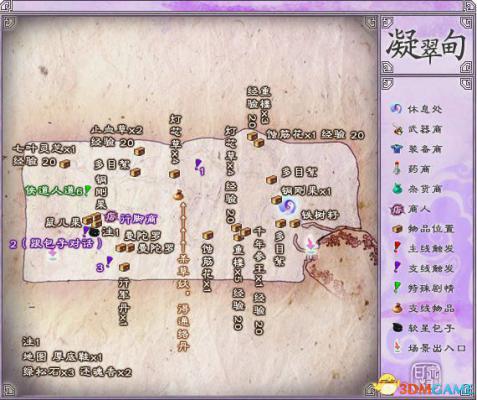Click the 药商 legend icon
477x400 pixels.
[x=396, y=169]
